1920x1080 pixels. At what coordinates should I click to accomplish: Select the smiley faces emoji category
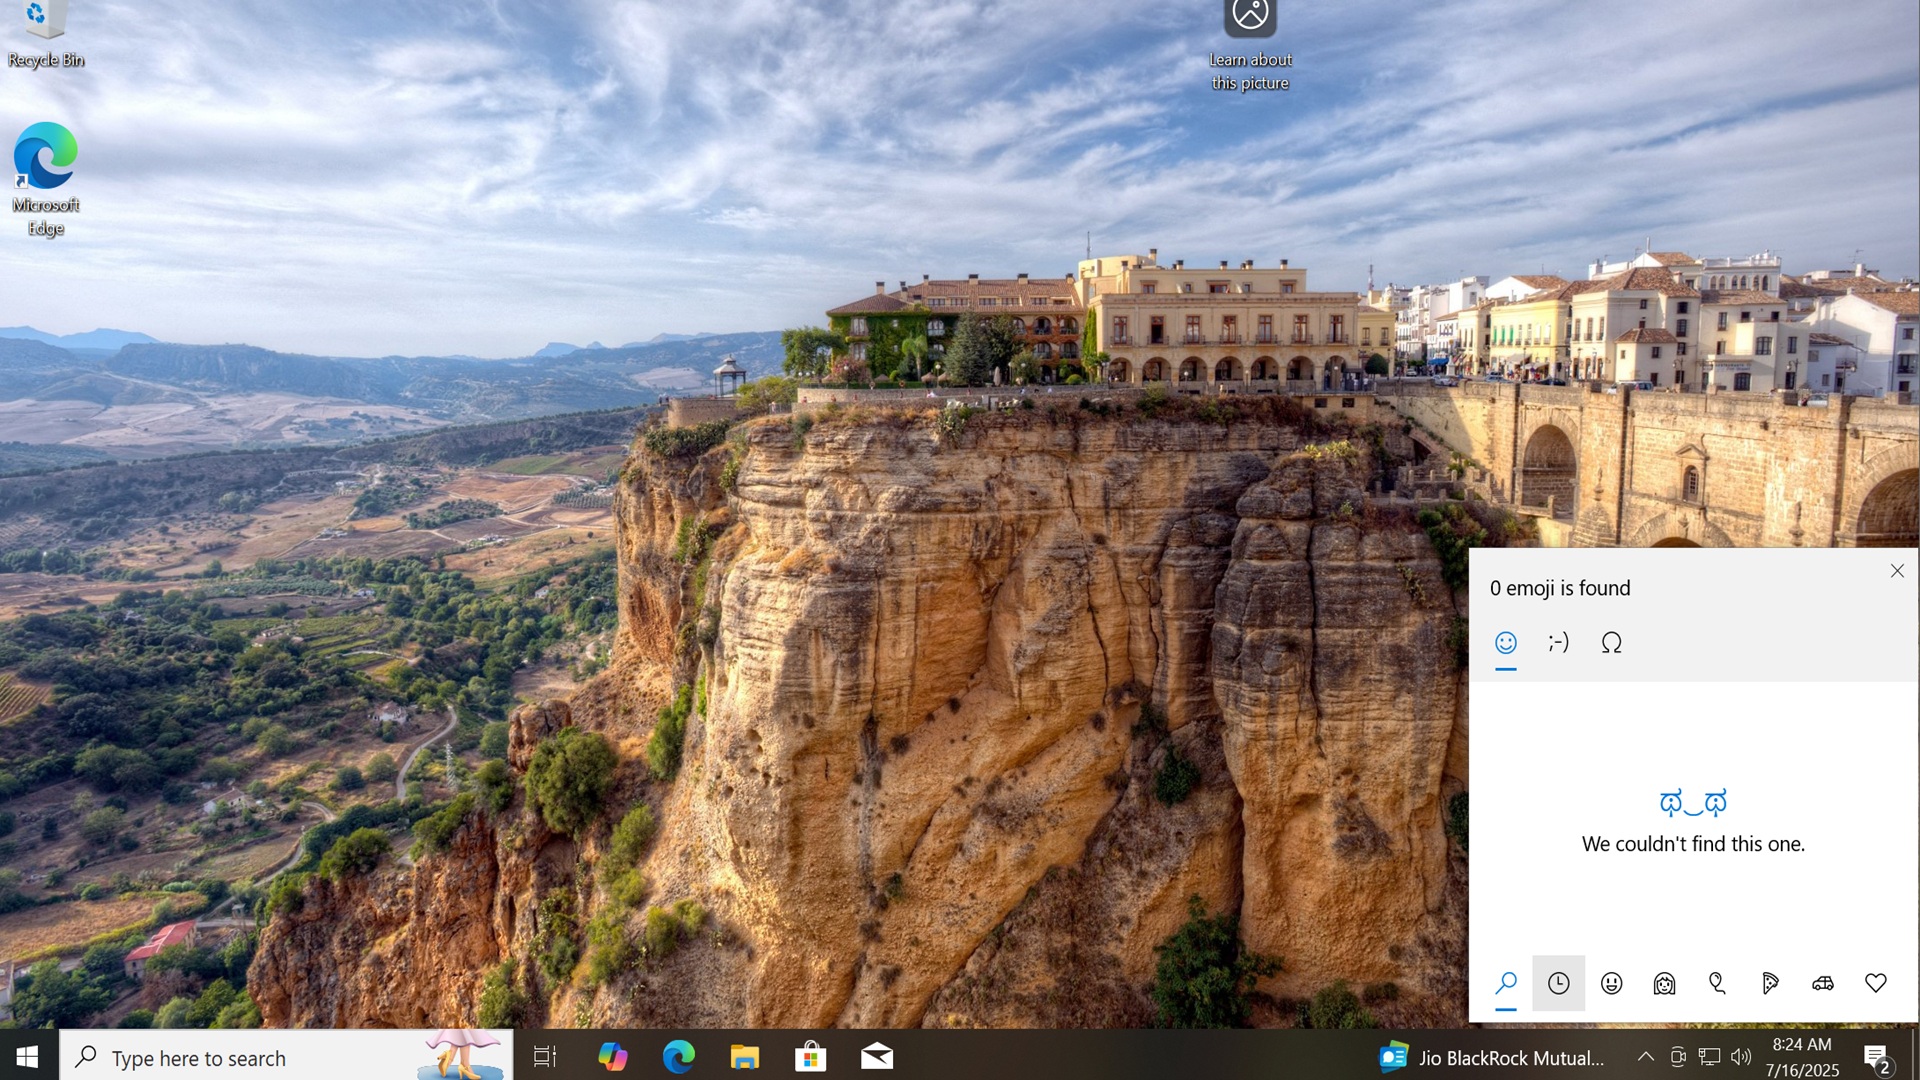point(1611,983)
